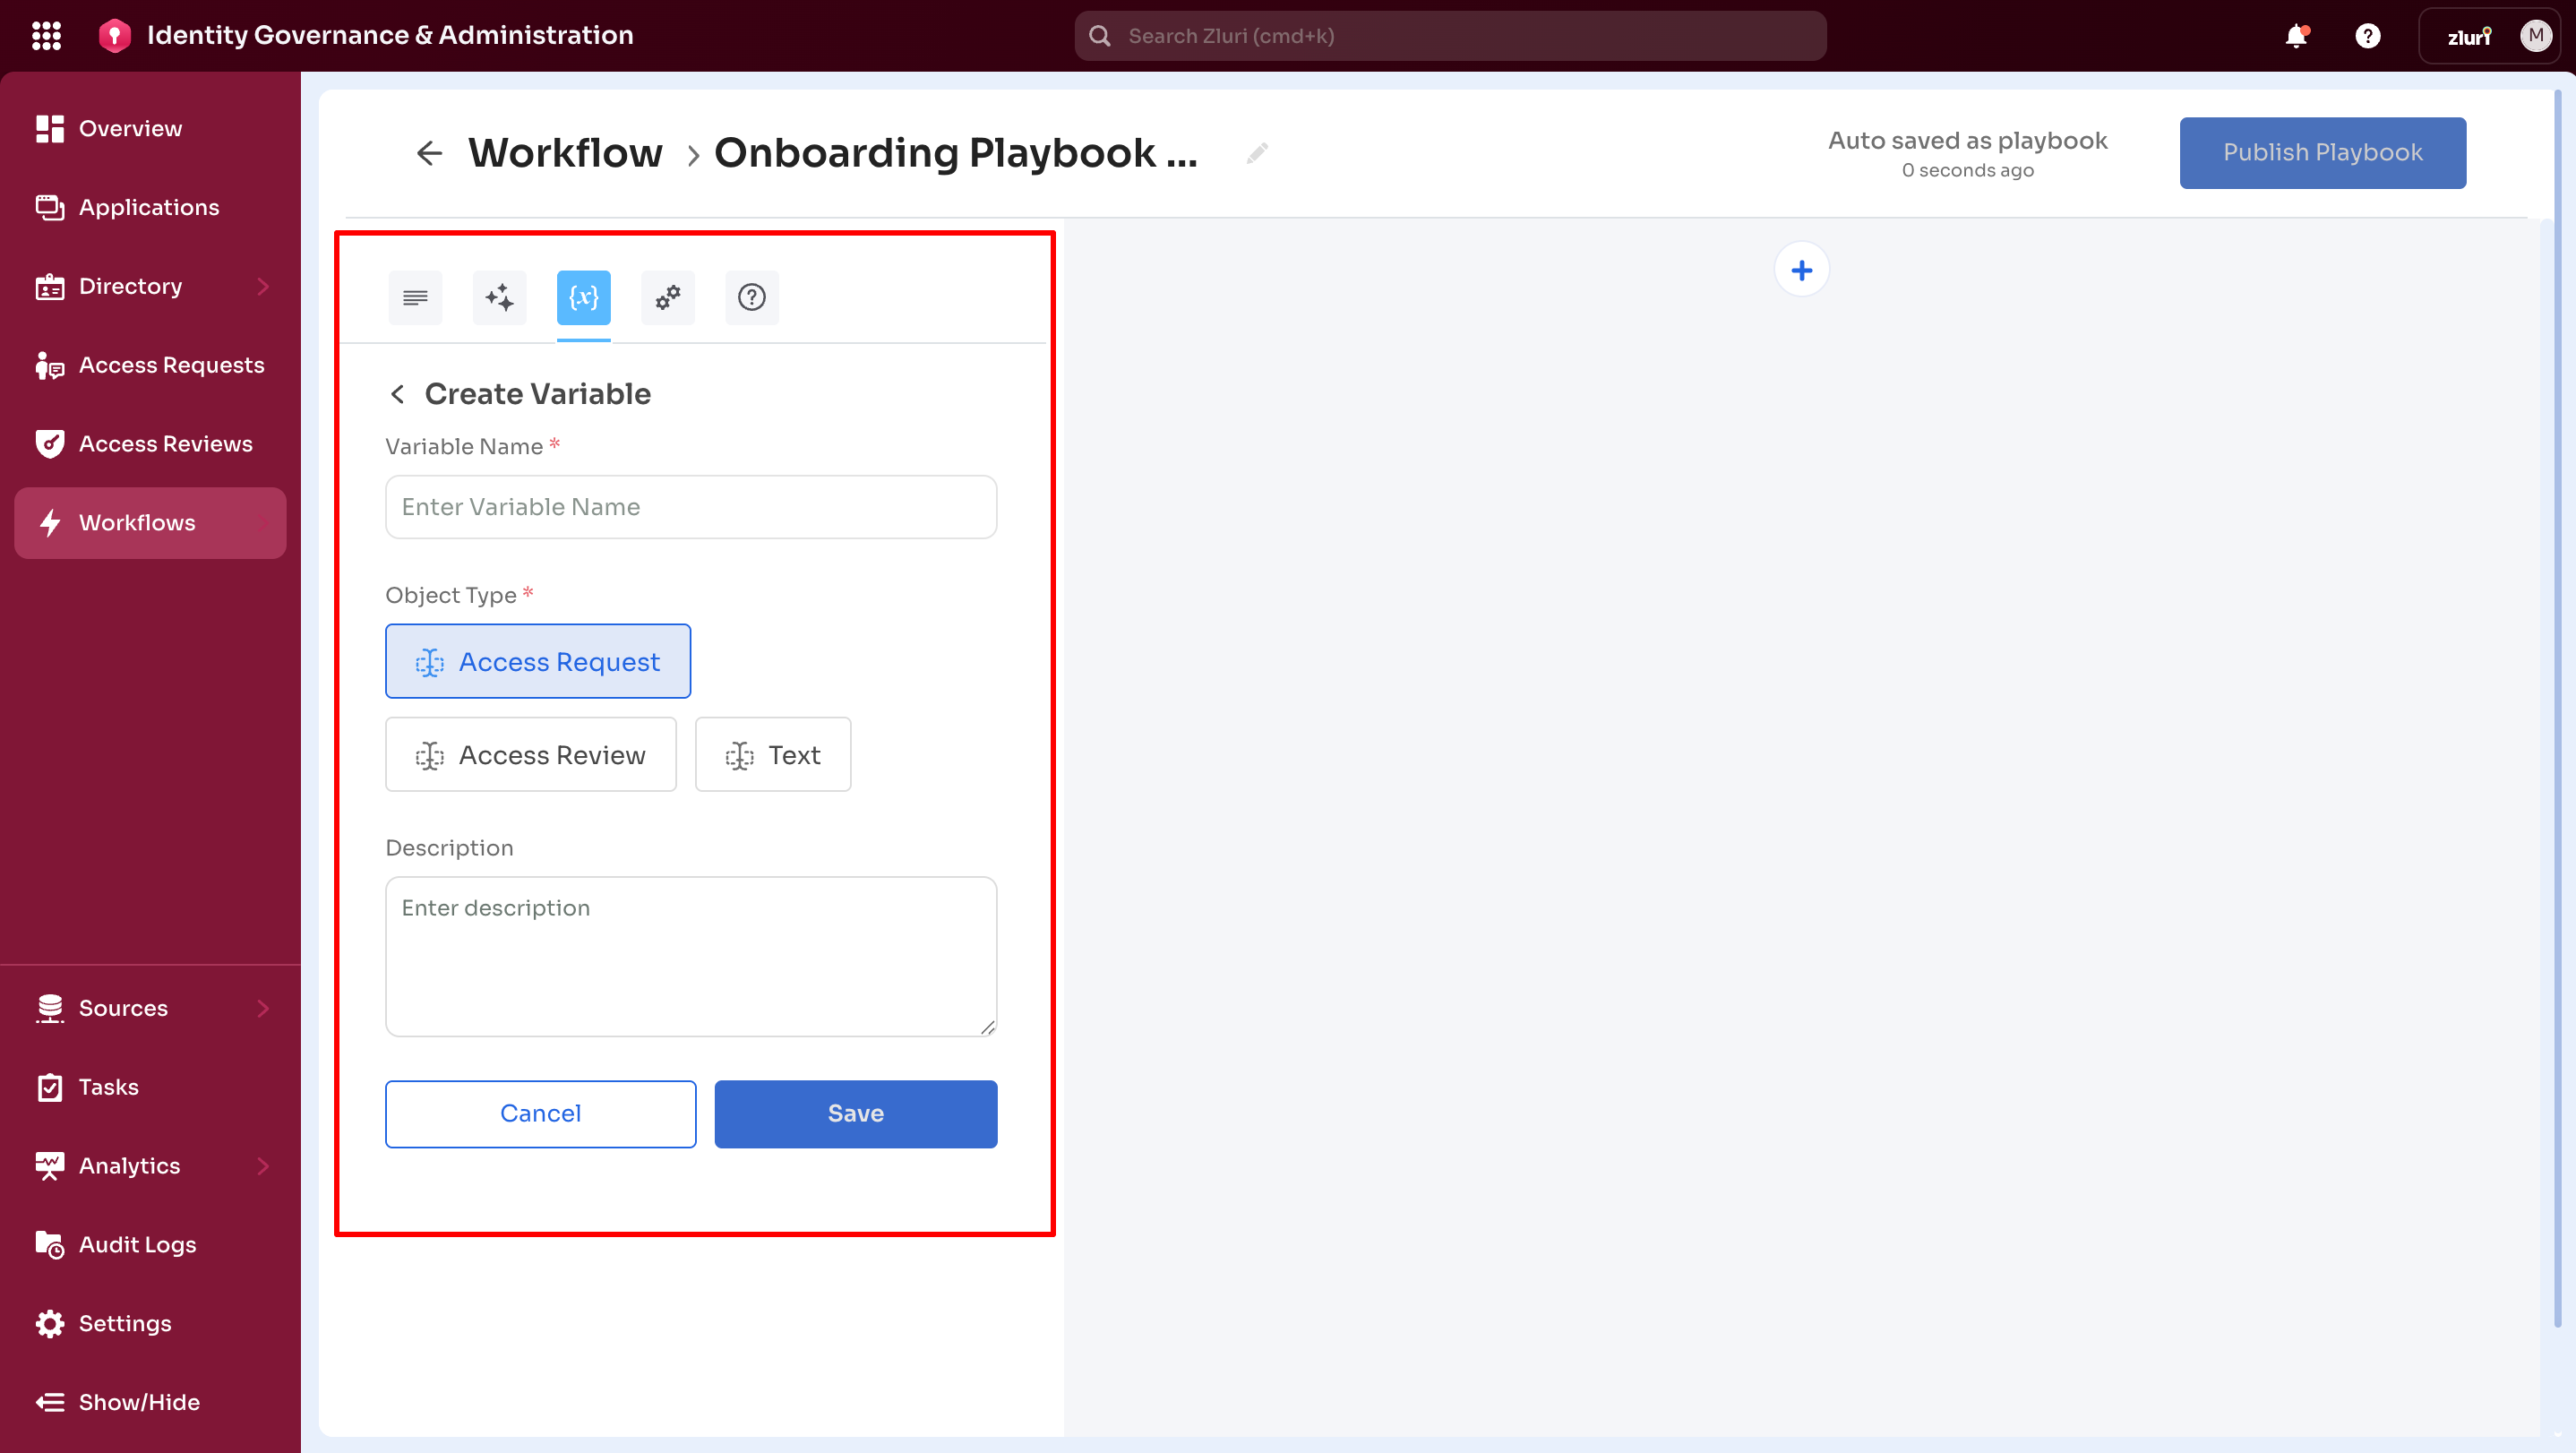
Task: Select the gears settings tab icon
Action: [x=667, y=297]
